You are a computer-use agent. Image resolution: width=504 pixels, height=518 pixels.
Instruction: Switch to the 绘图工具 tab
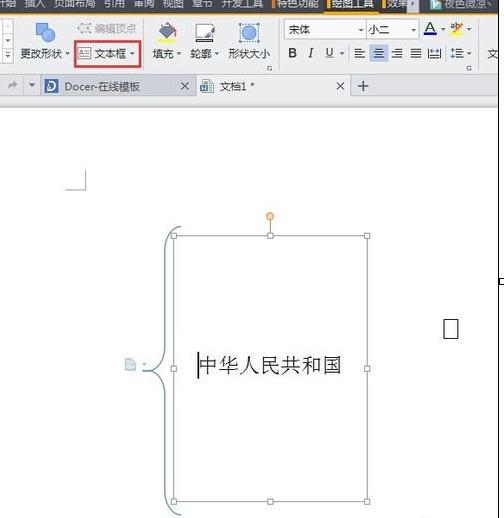pyautogui.click(x=352, y=4)
